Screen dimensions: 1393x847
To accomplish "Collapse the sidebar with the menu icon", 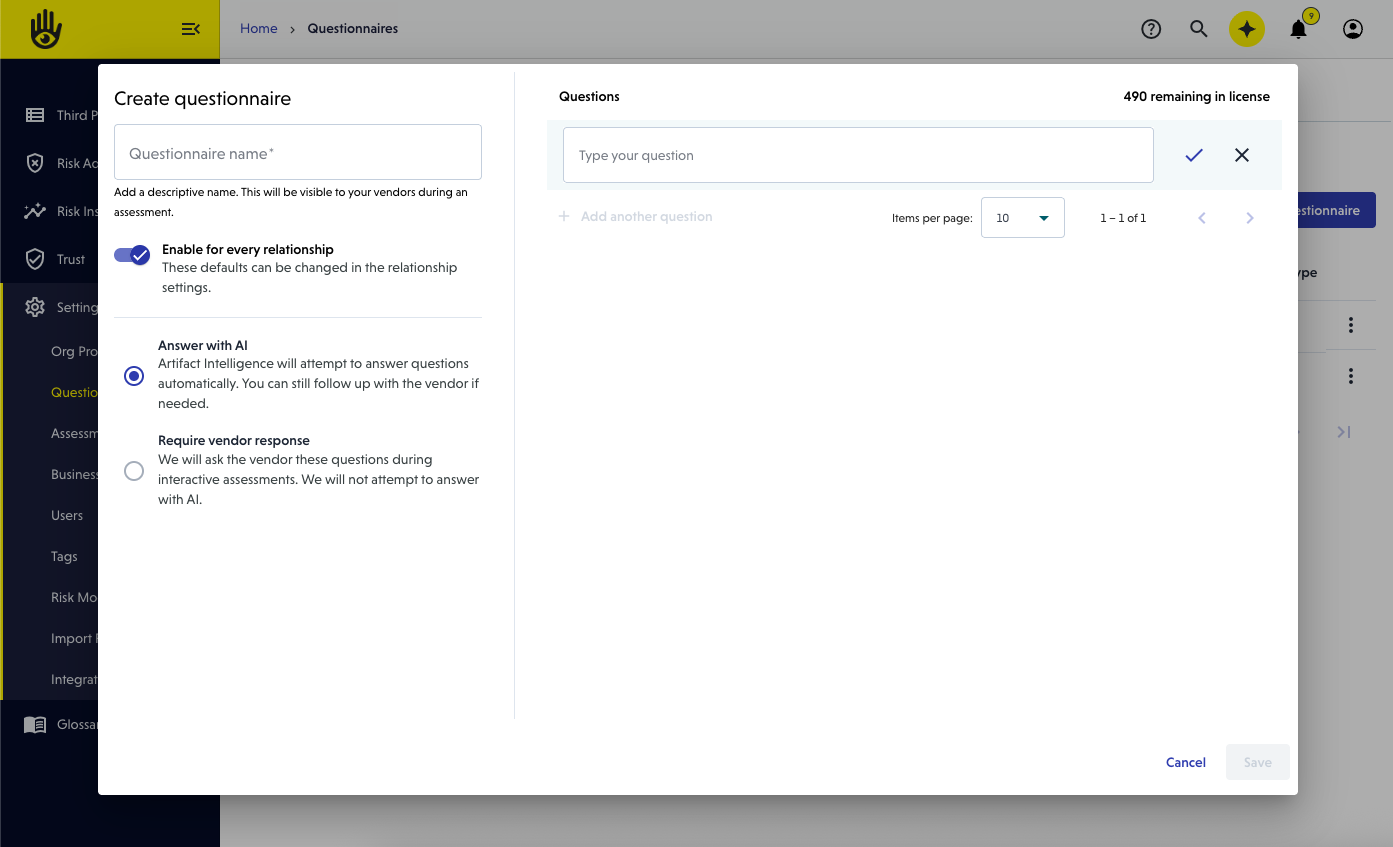I will 191,29.
